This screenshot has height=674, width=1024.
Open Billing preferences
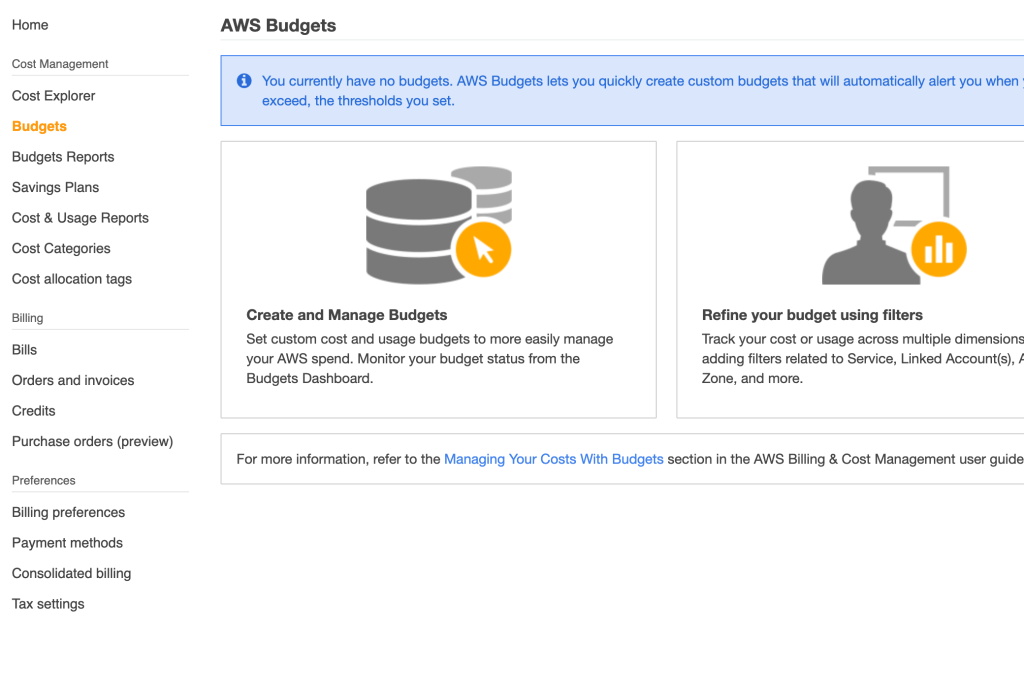(69, 513)
